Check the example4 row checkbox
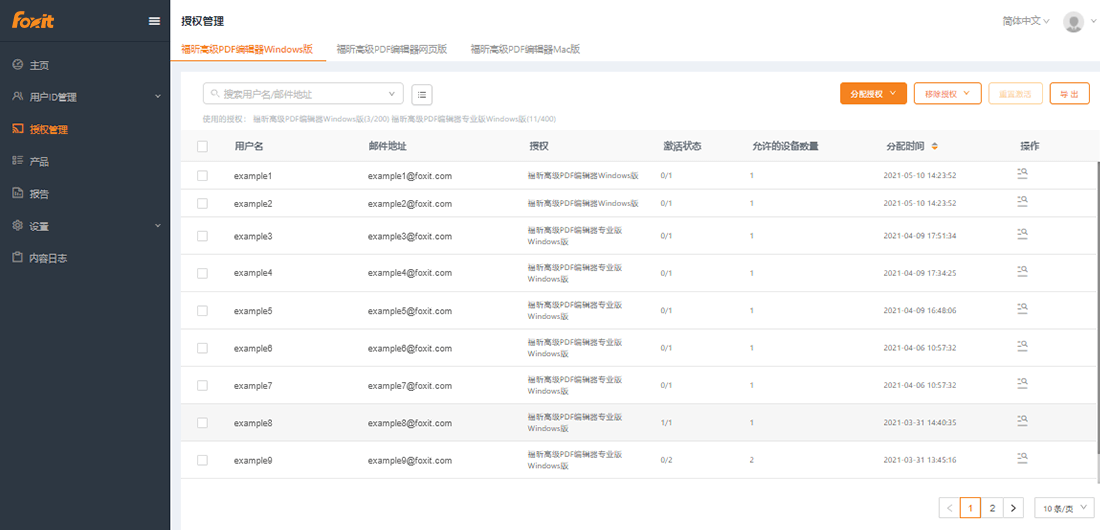The height and width of the screenshot is (530, 1100). tap(202, 273)
